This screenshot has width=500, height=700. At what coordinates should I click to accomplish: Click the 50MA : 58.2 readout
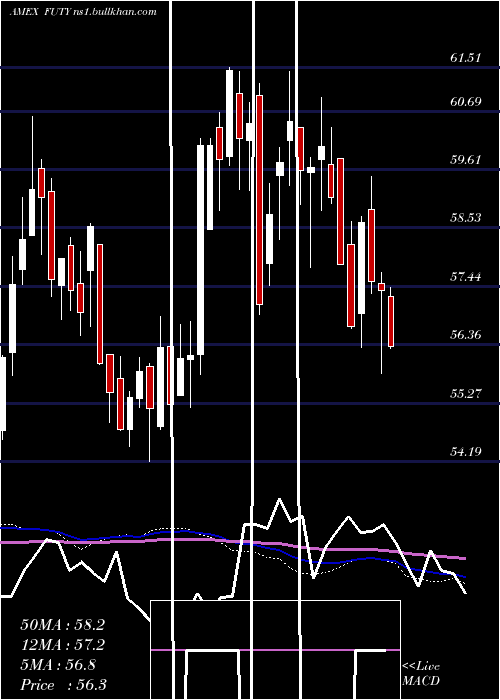click(x=62, y=625)
